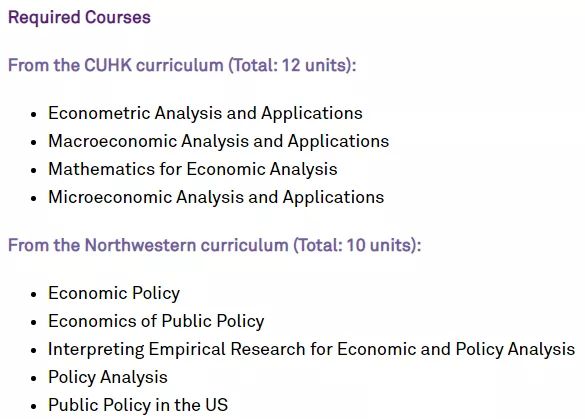Screen dimensions: 585x419
Task: Click Macroeconomic Analysis and Applications course
Action: tap(219, 141)
